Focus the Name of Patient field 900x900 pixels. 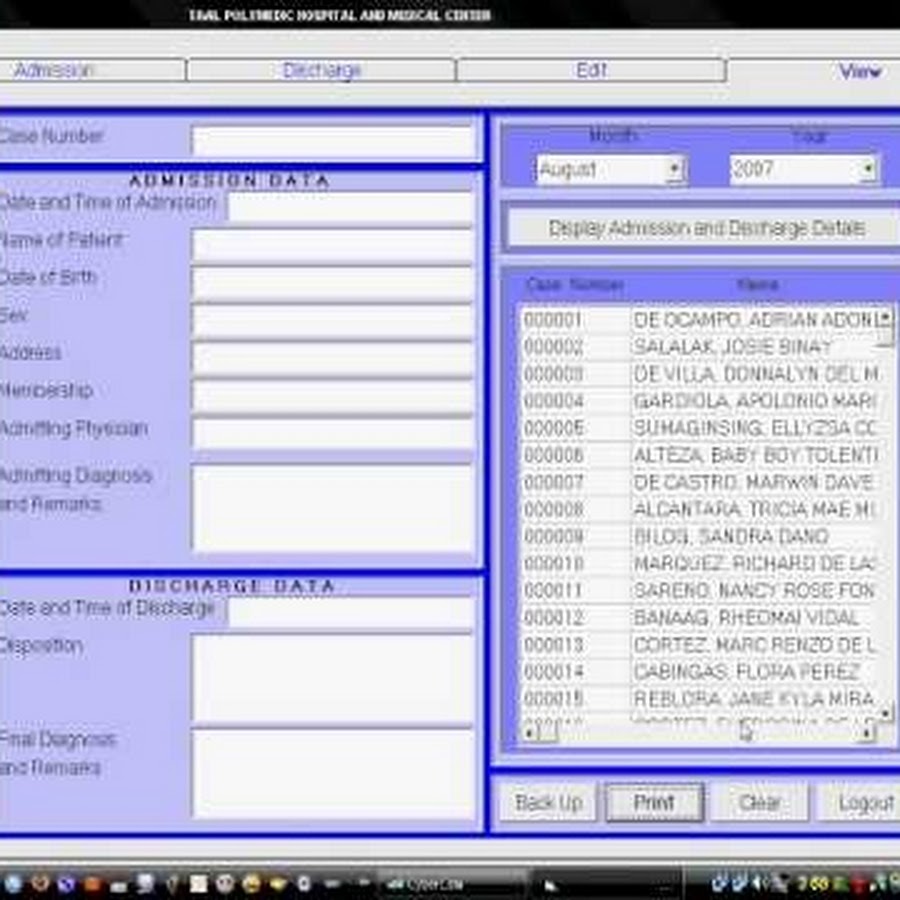point(333,246)
